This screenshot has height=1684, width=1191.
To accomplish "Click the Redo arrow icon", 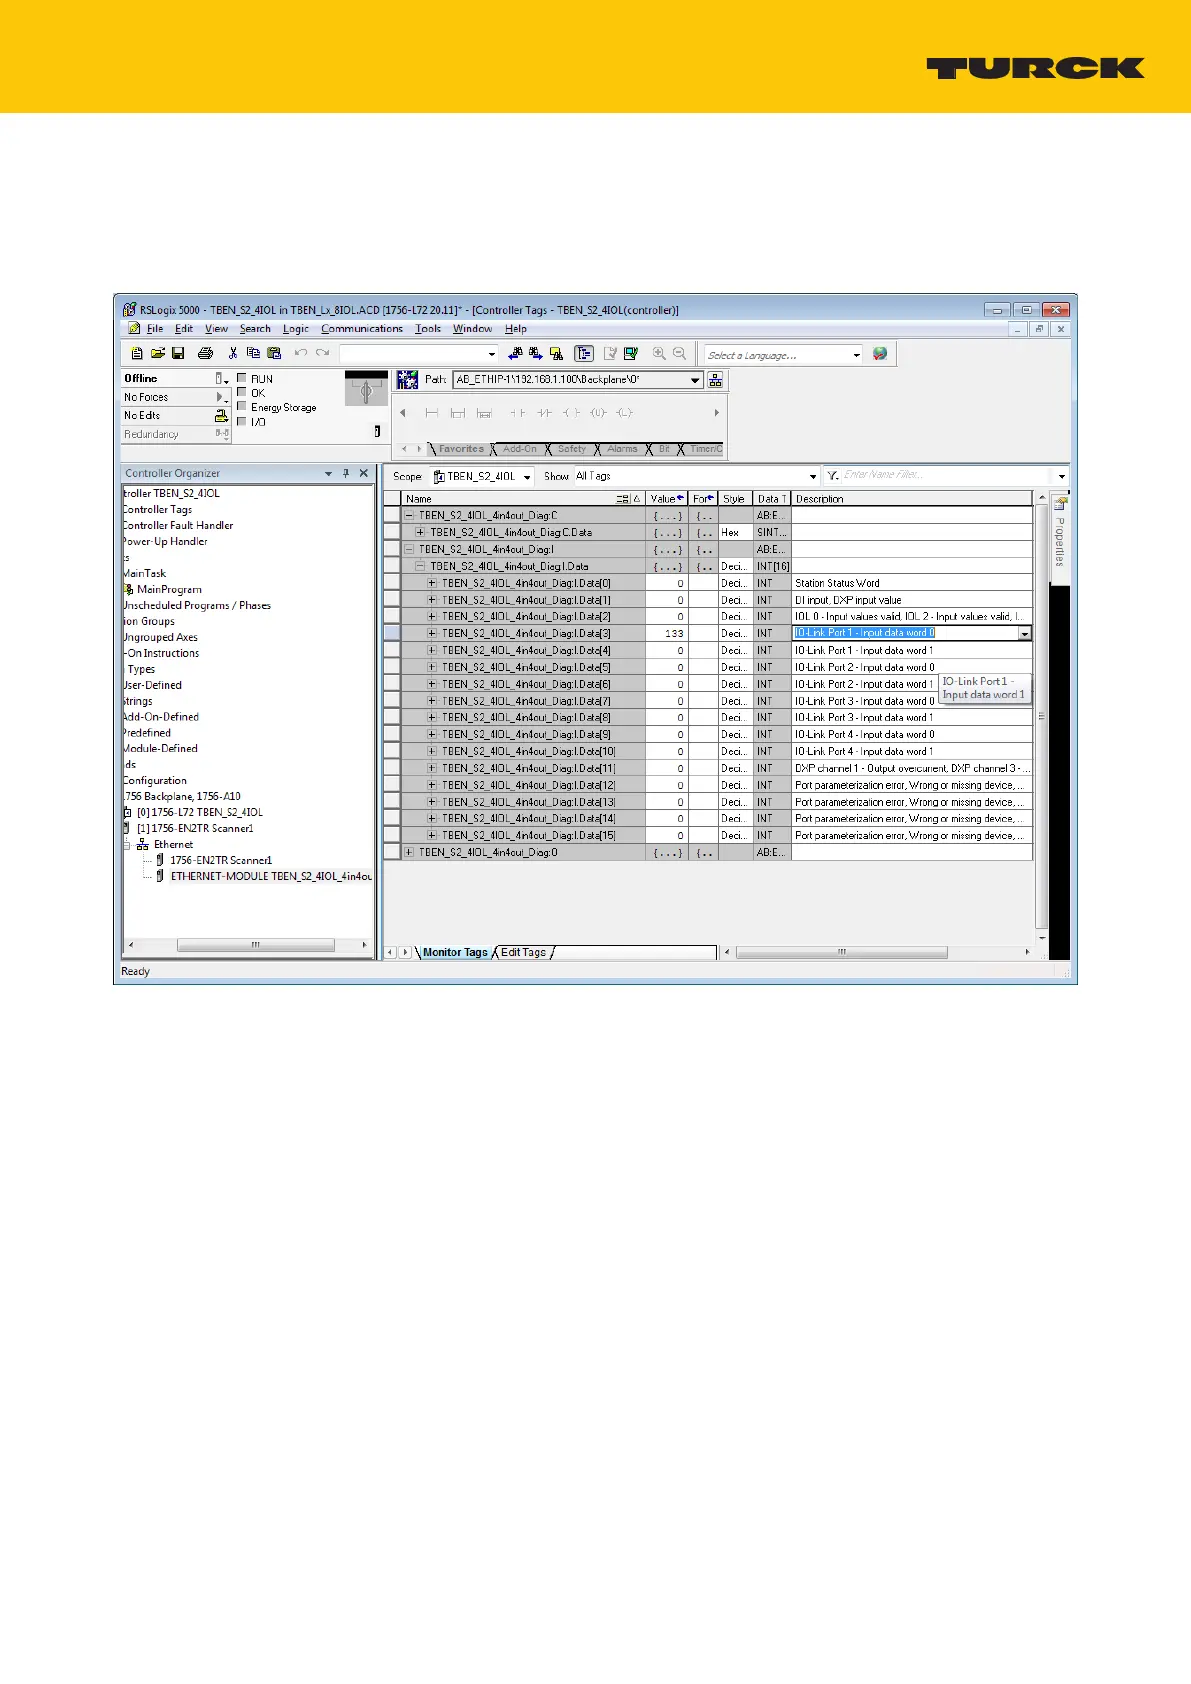I will pyautogui.click(x=322, y=353).
